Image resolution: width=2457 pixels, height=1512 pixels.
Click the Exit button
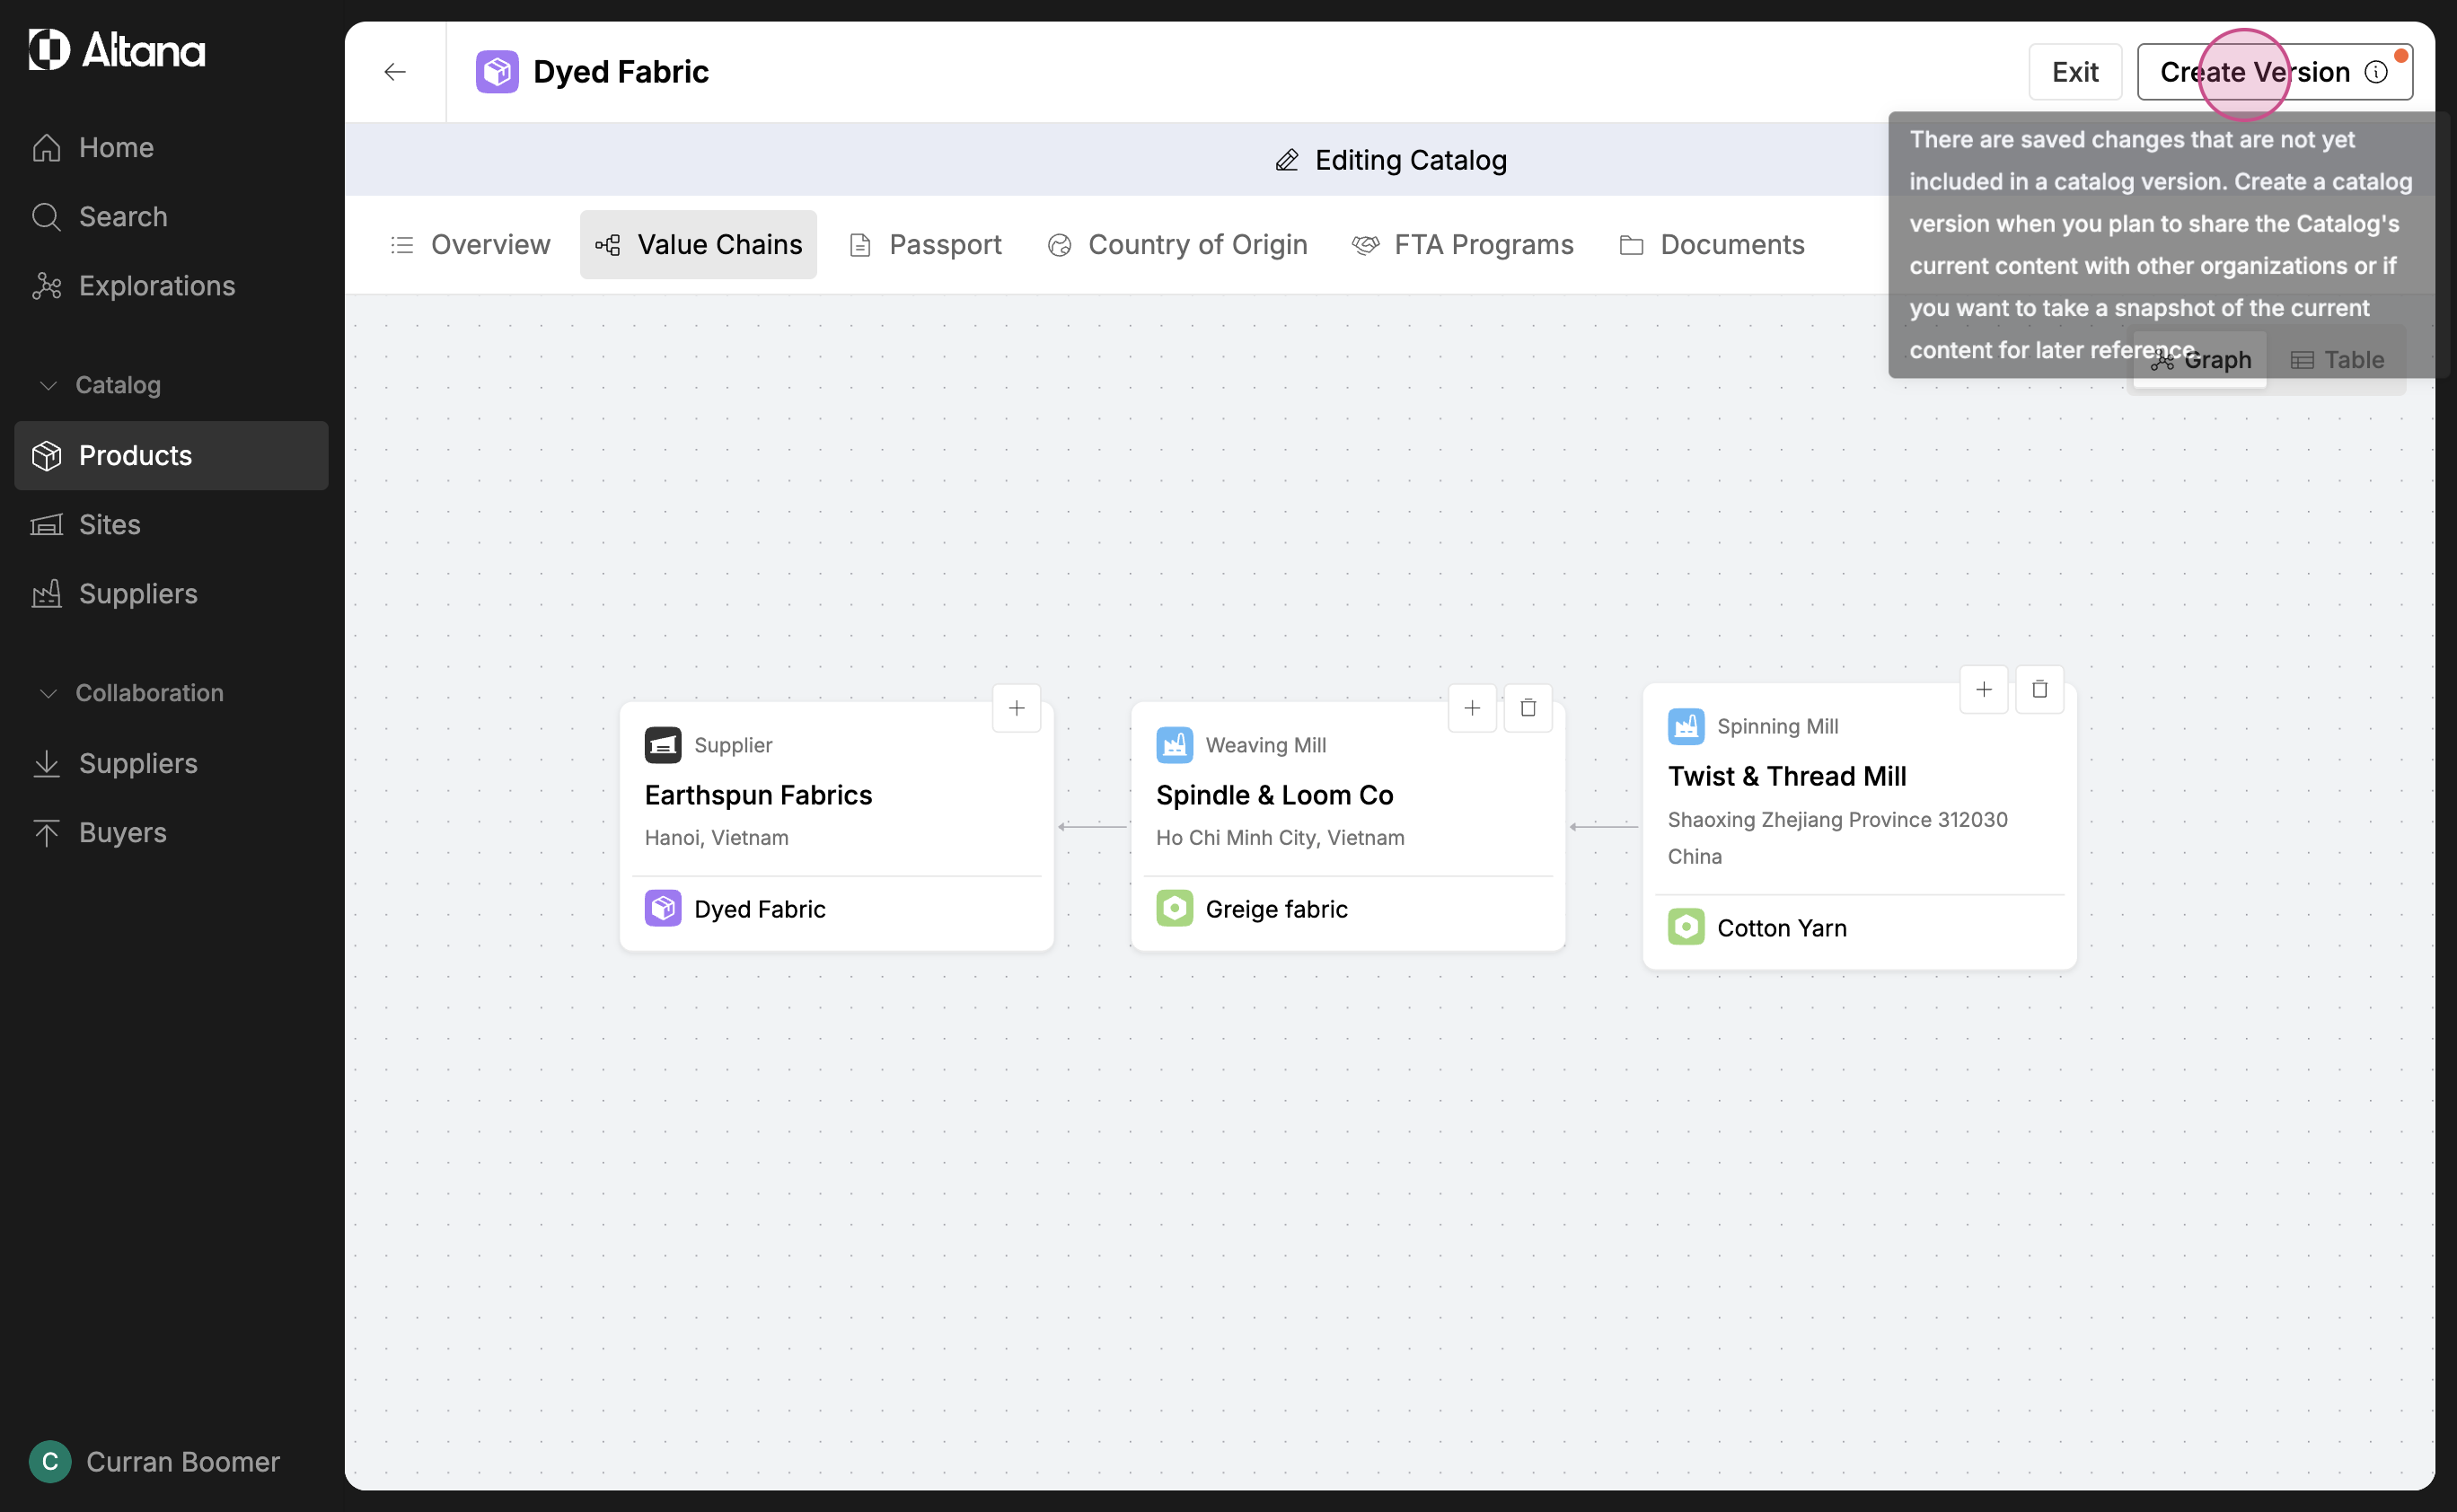tap(2074, 72)
